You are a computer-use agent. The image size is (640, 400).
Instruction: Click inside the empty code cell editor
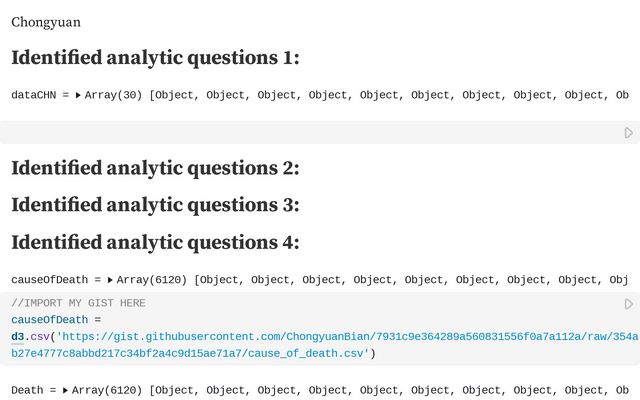tap(300, 132)
